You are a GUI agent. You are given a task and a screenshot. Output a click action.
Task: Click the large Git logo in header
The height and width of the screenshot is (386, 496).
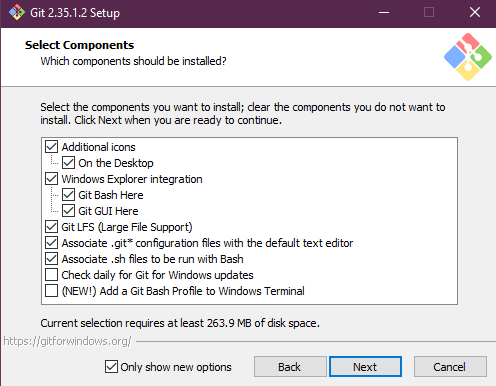468,57
